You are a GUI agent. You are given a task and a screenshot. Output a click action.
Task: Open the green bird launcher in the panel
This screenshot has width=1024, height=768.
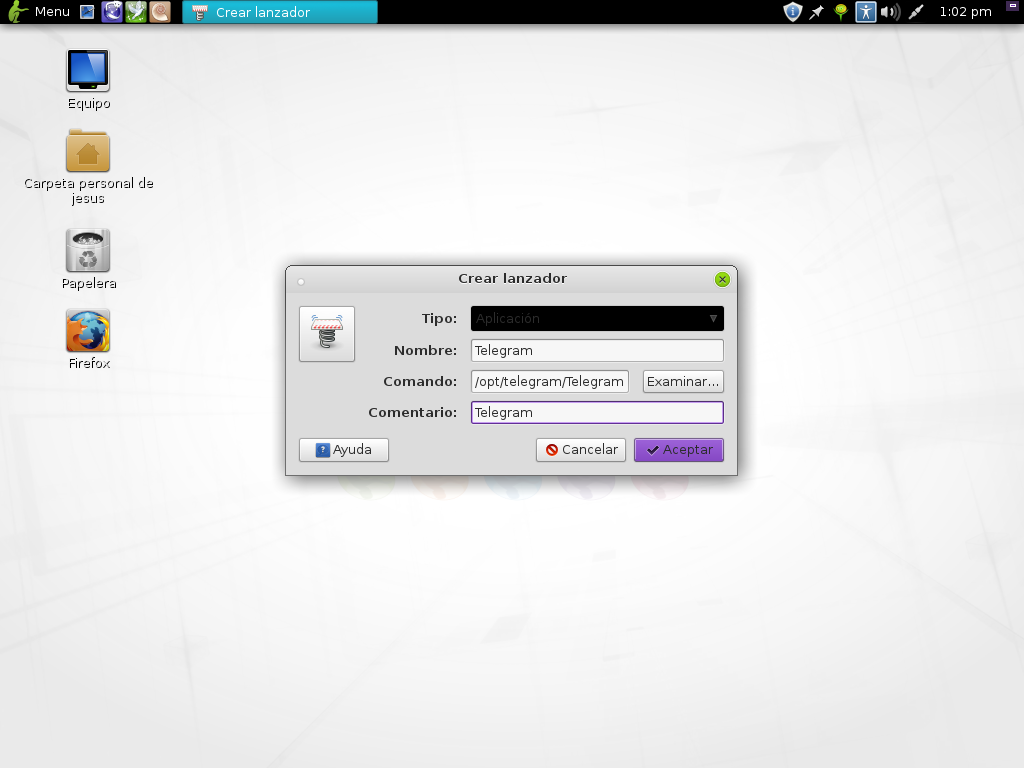pos(134,12)
